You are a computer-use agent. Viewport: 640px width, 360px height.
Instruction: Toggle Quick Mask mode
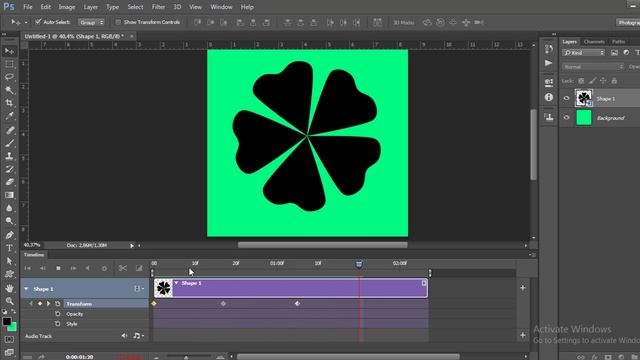[x=9, y=340]
